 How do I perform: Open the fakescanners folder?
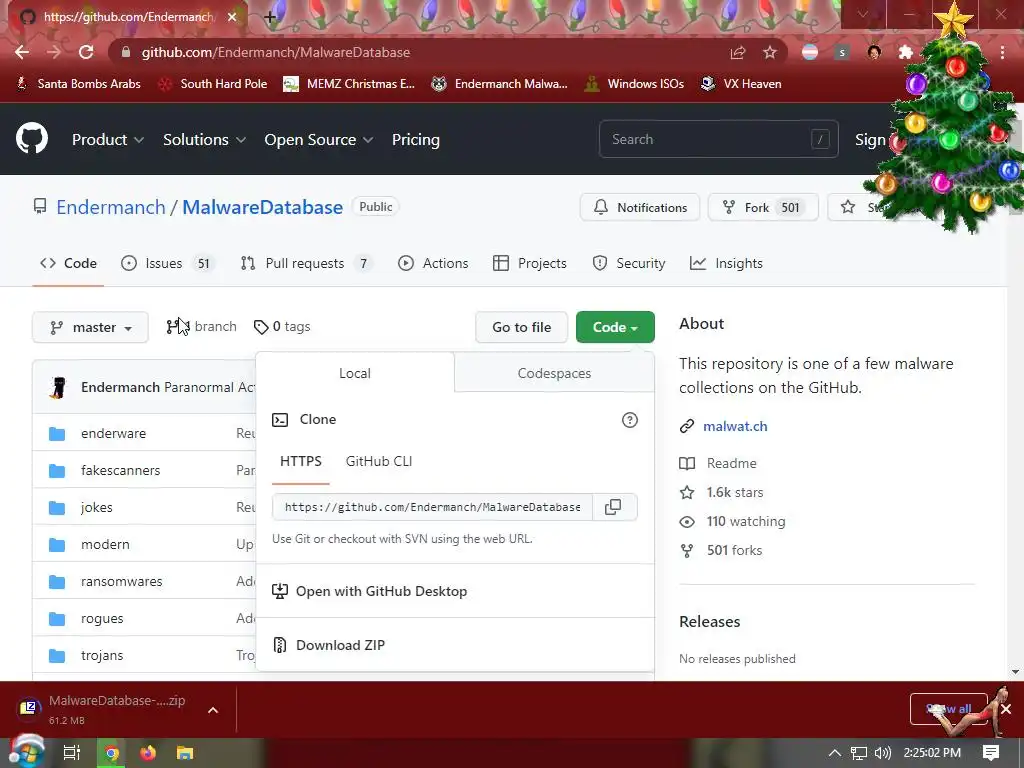point(120,470)
